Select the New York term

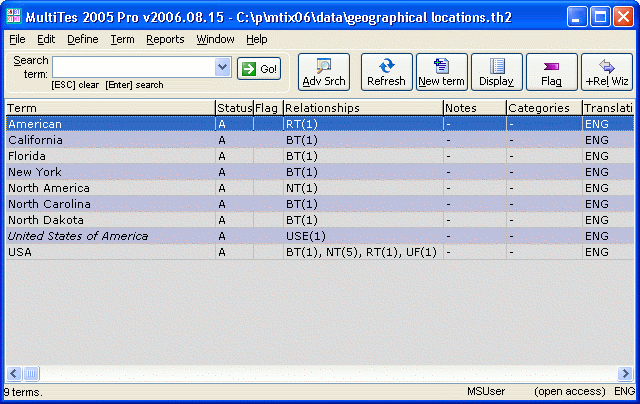coord(35,172)
